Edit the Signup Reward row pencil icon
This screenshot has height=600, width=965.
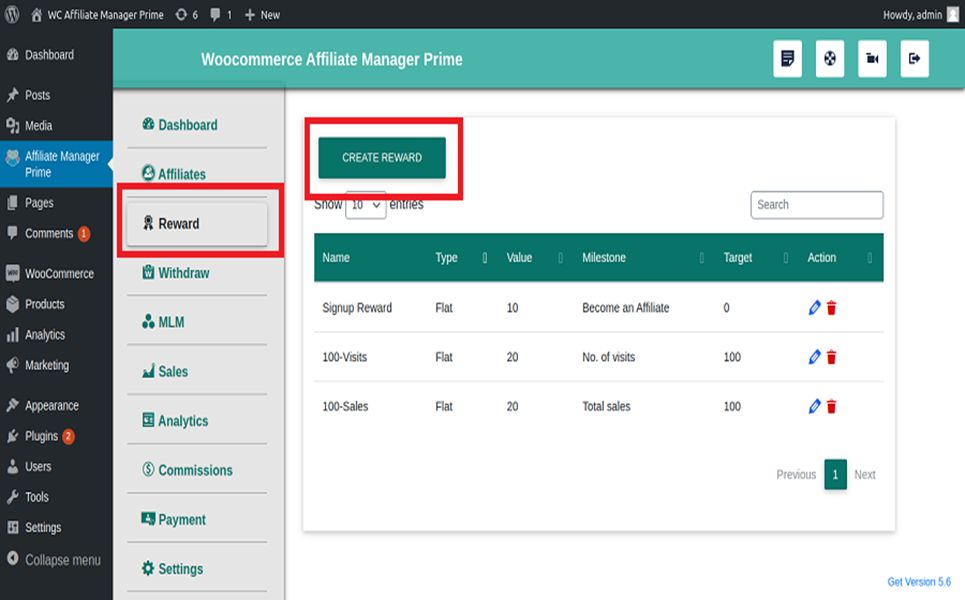point(814,308)
